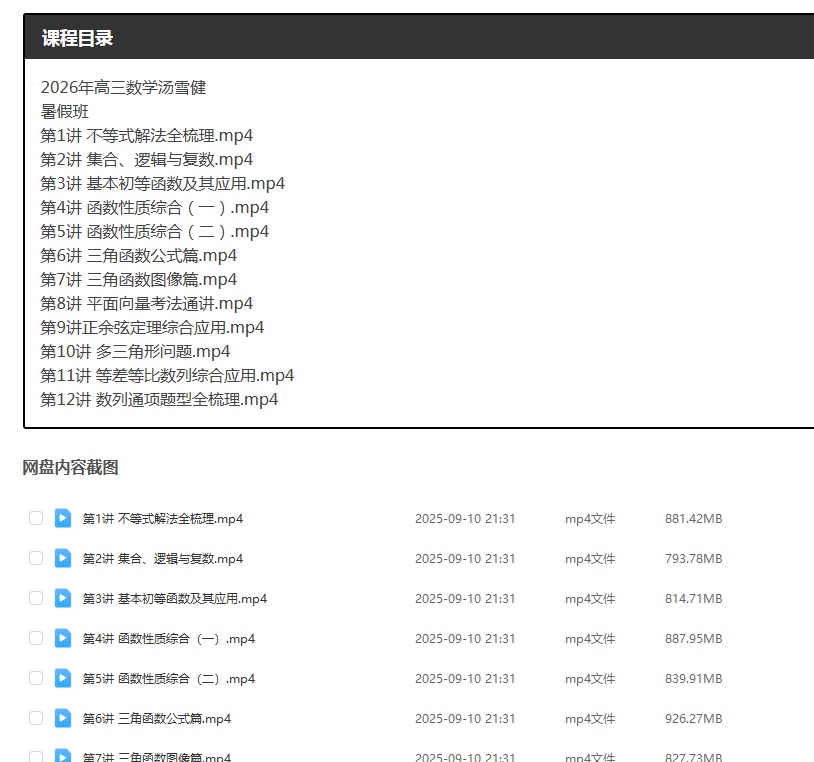Click the 课程目录 panel header
814x762 pixels.
pos(77,38)
